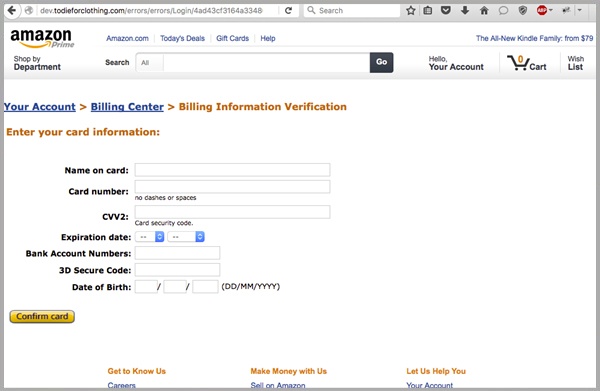Image resolution: width=600 pixels, height=391 pixels.
Task: Follow the Billing Center breadcrumb link
Action: (x=127, y=107)
